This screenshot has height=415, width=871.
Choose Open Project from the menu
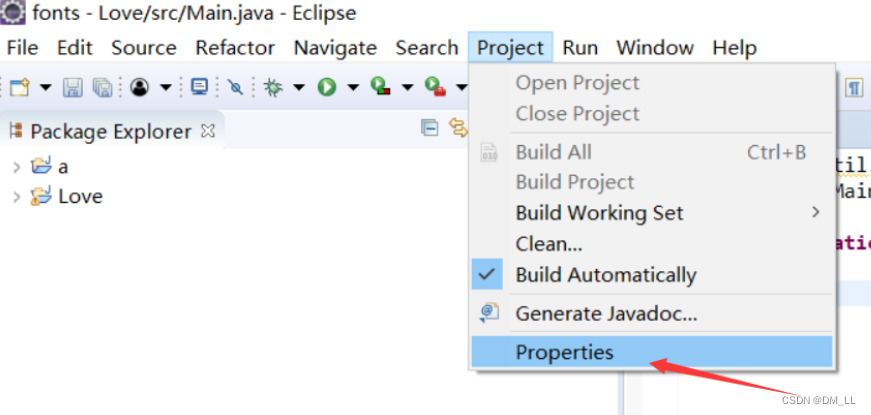652,83
